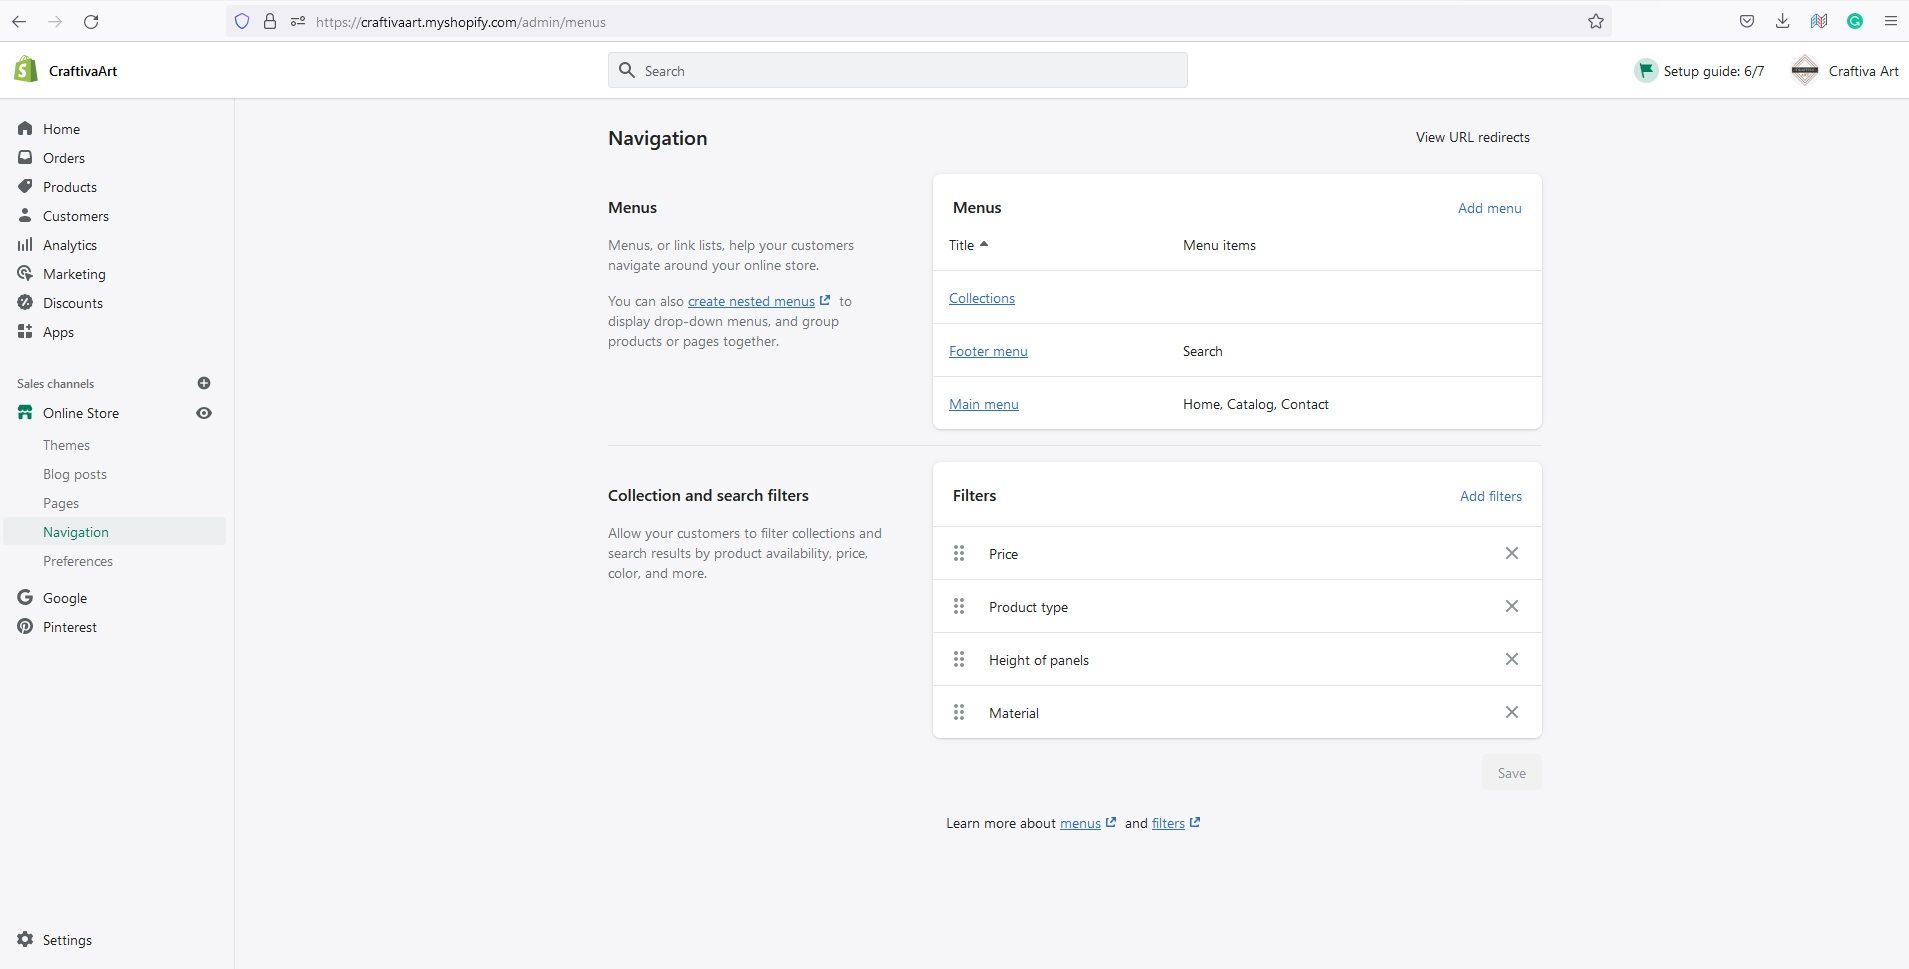Click the Add menu link
The image size is (1909, 969).
[1489, 208]
